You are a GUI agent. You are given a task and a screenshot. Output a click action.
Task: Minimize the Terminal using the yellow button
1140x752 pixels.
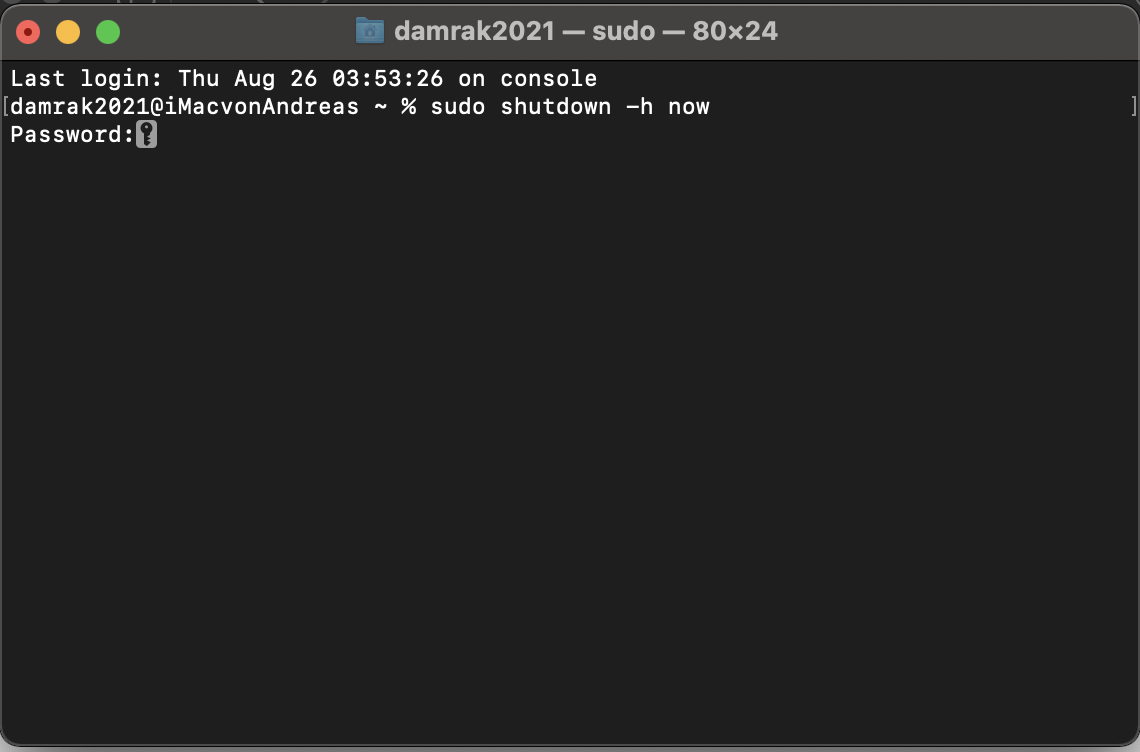coord(68,33)
